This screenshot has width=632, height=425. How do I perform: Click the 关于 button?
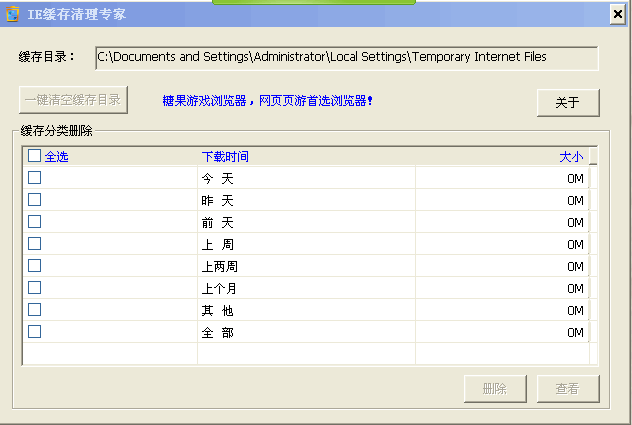click(x=568, y=102)
